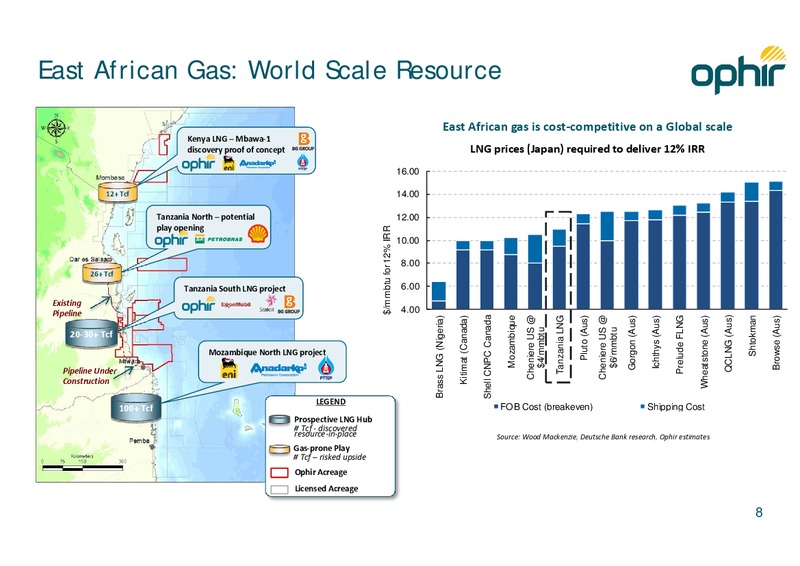Screen dimensions: 800x566
Task: Click the Browse (Aus) bar
Action: tap(776, 245)
